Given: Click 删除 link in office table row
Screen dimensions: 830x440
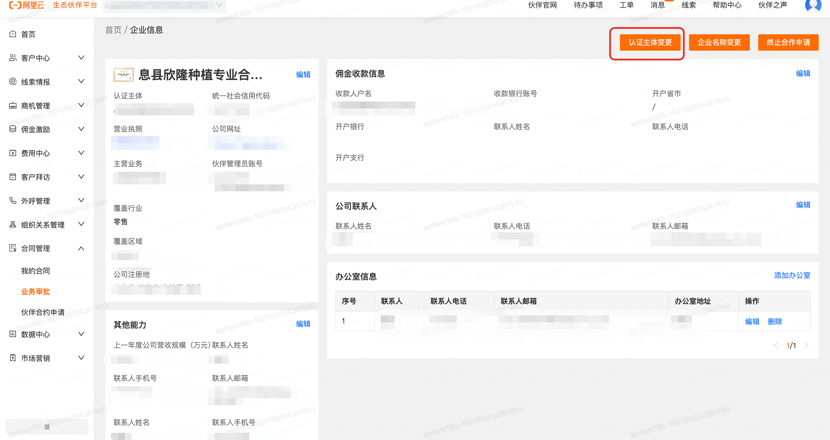Looking at the screenshot, I should (774, 321).
